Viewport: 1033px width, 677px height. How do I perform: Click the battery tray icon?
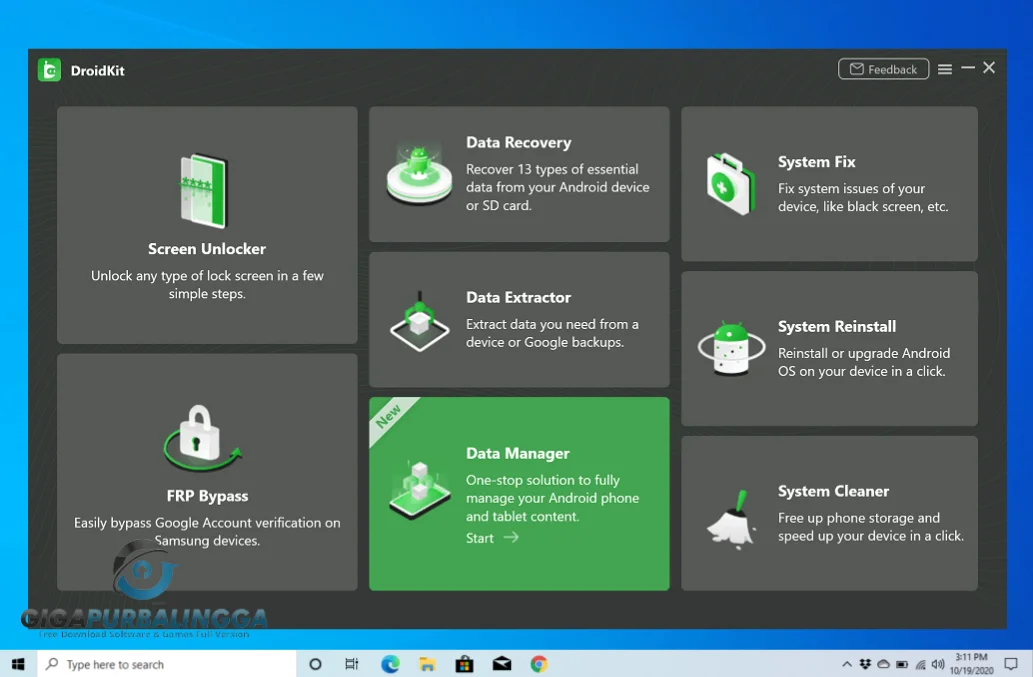[x=902, y=664]
